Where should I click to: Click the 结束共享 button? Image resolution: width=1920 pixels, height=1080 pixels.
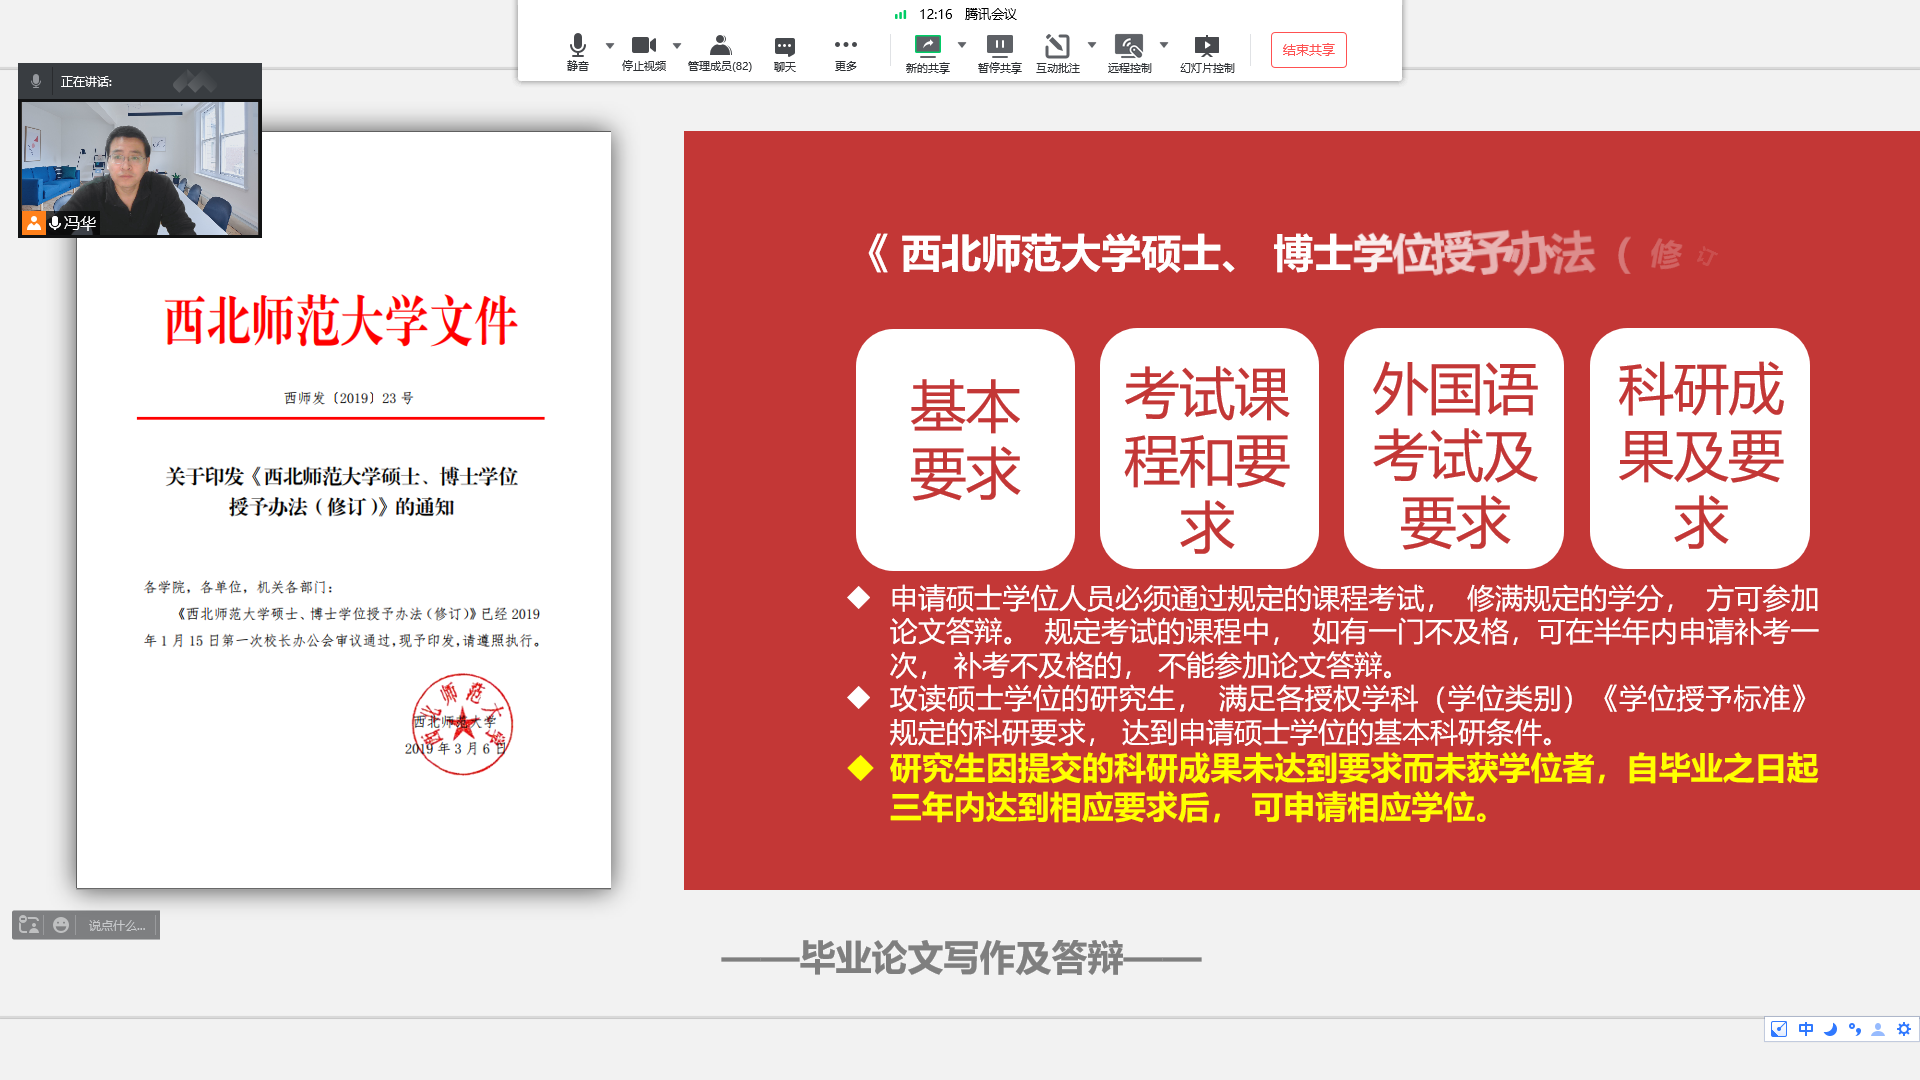tap(1308, 50)
